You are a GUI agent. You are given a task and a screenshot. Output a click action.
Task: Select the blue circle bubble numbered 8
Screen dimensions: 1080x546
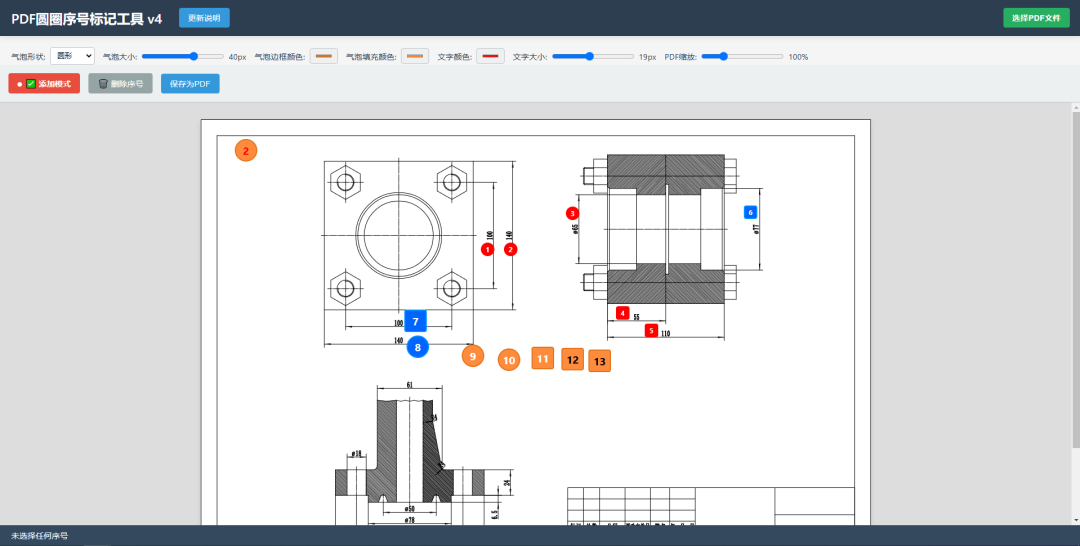(417, 347)
